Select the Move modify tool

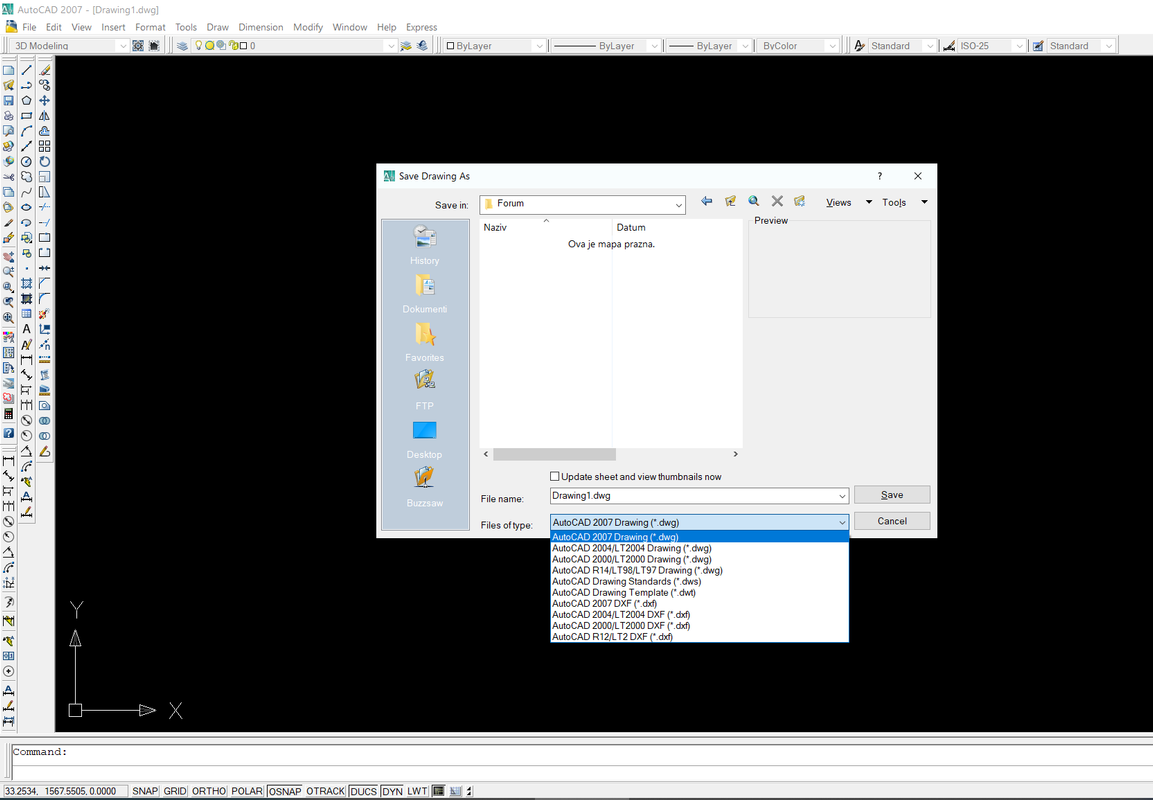[45, 100]
